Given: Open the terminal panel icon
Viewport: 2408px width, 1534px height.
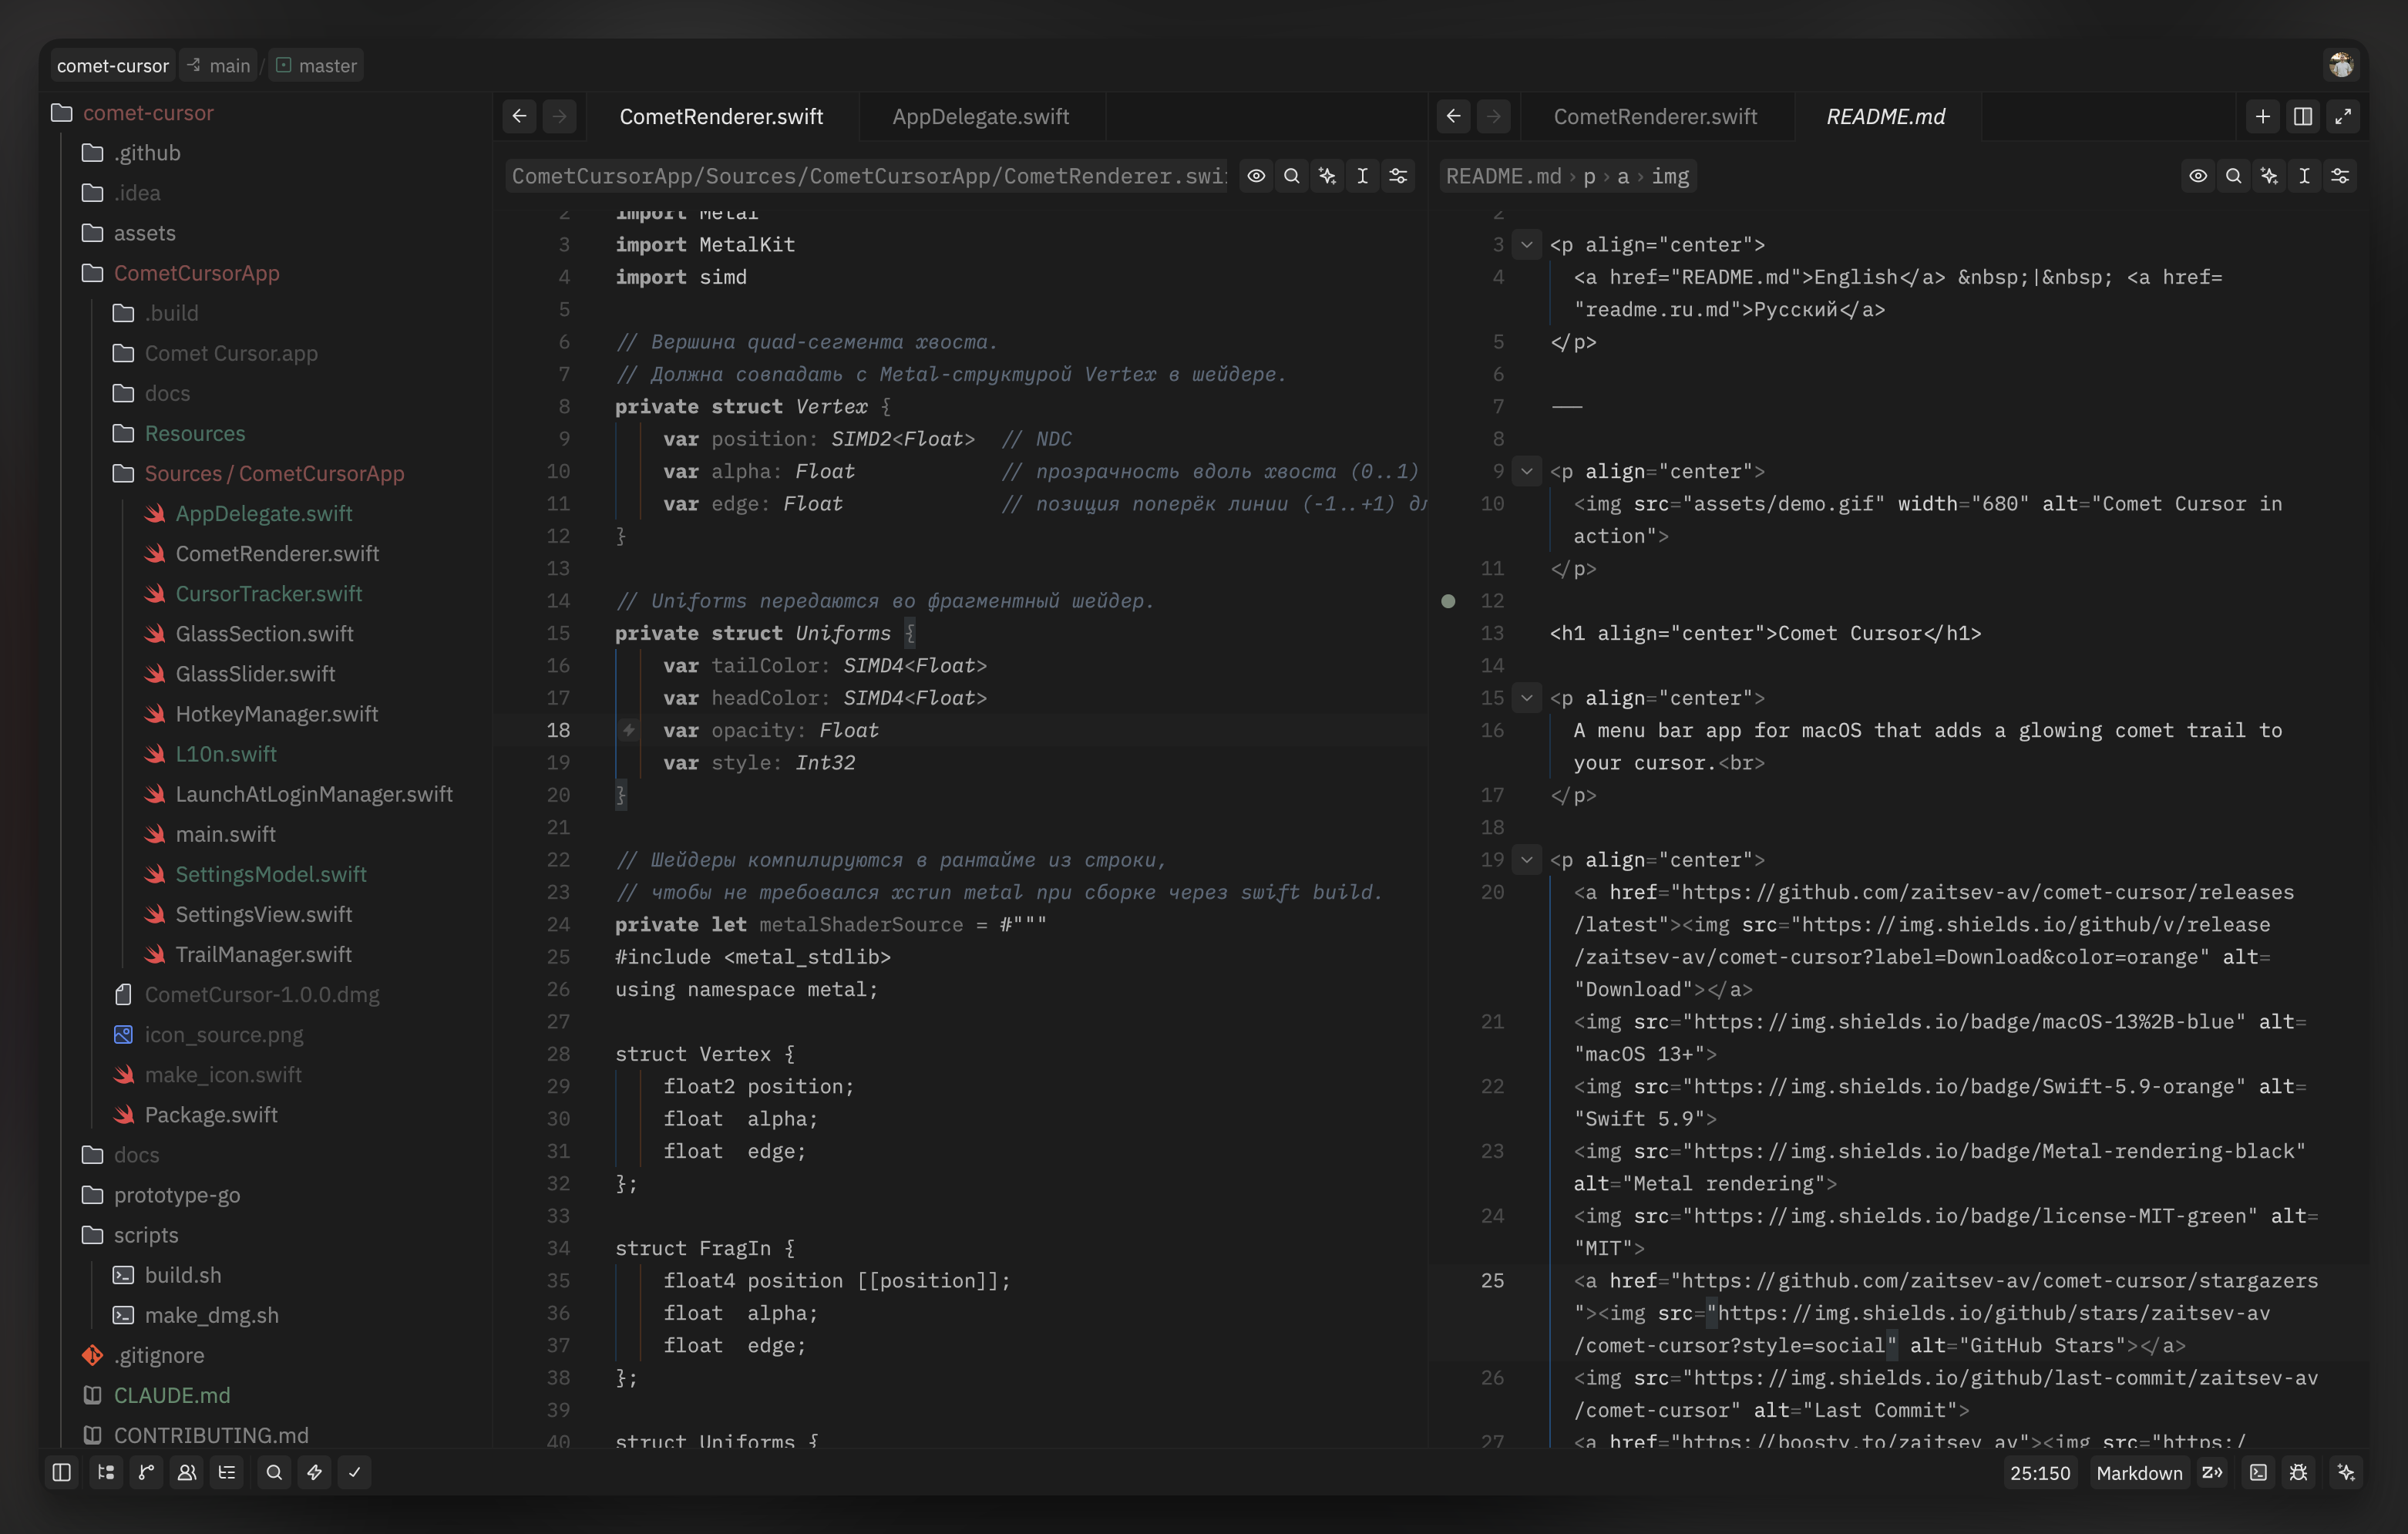Looking at the screenshot, I should 2258,1472.
